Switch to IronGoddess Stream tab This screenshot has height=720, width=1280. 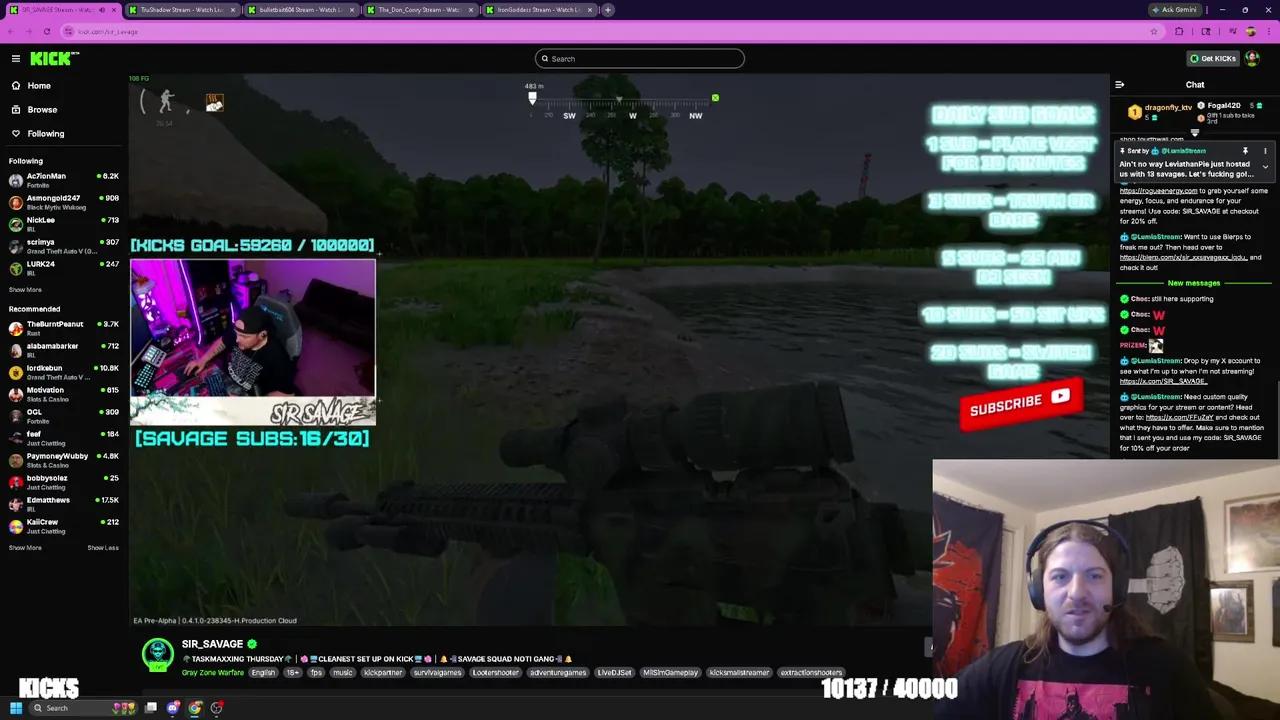tap(538, 10)
